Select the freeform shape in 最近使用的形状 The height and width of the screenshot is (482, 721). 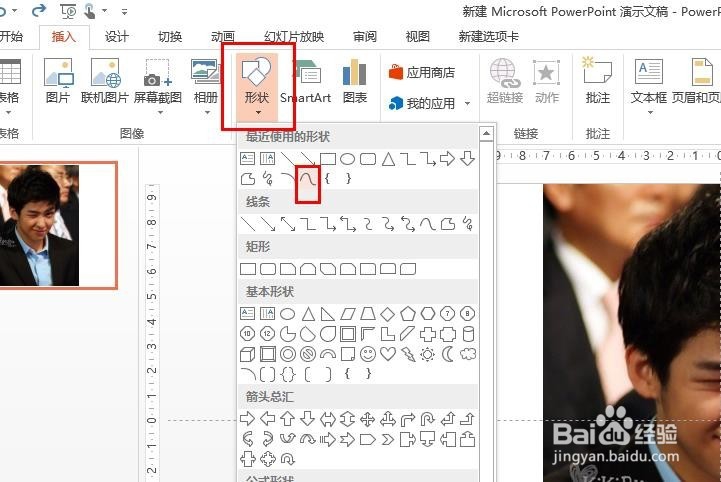pos(247,178)
